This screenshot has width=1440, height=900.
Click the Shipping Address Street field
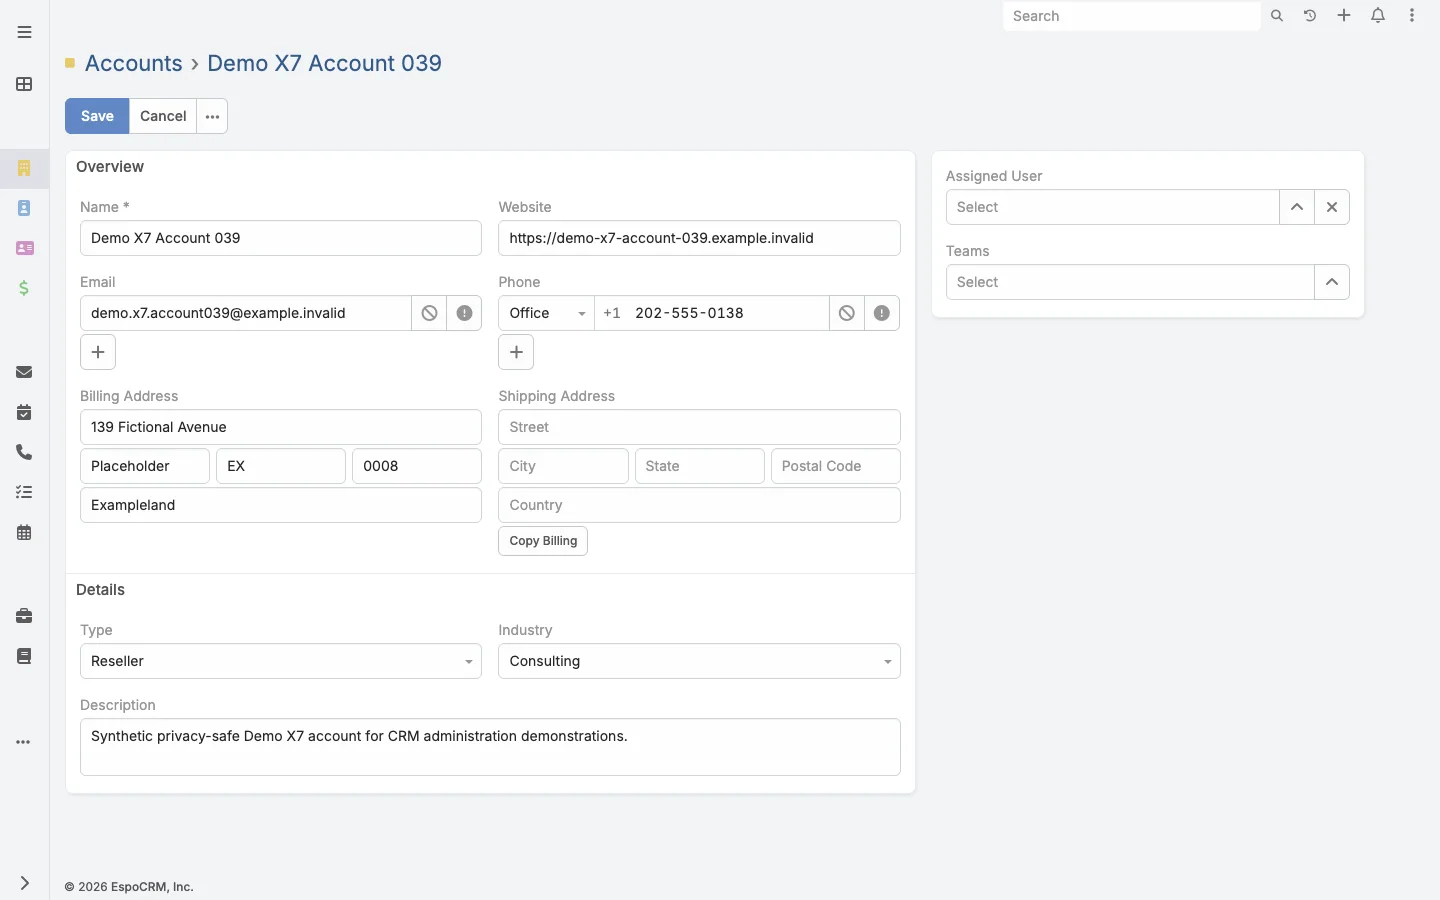coord(699,427)
